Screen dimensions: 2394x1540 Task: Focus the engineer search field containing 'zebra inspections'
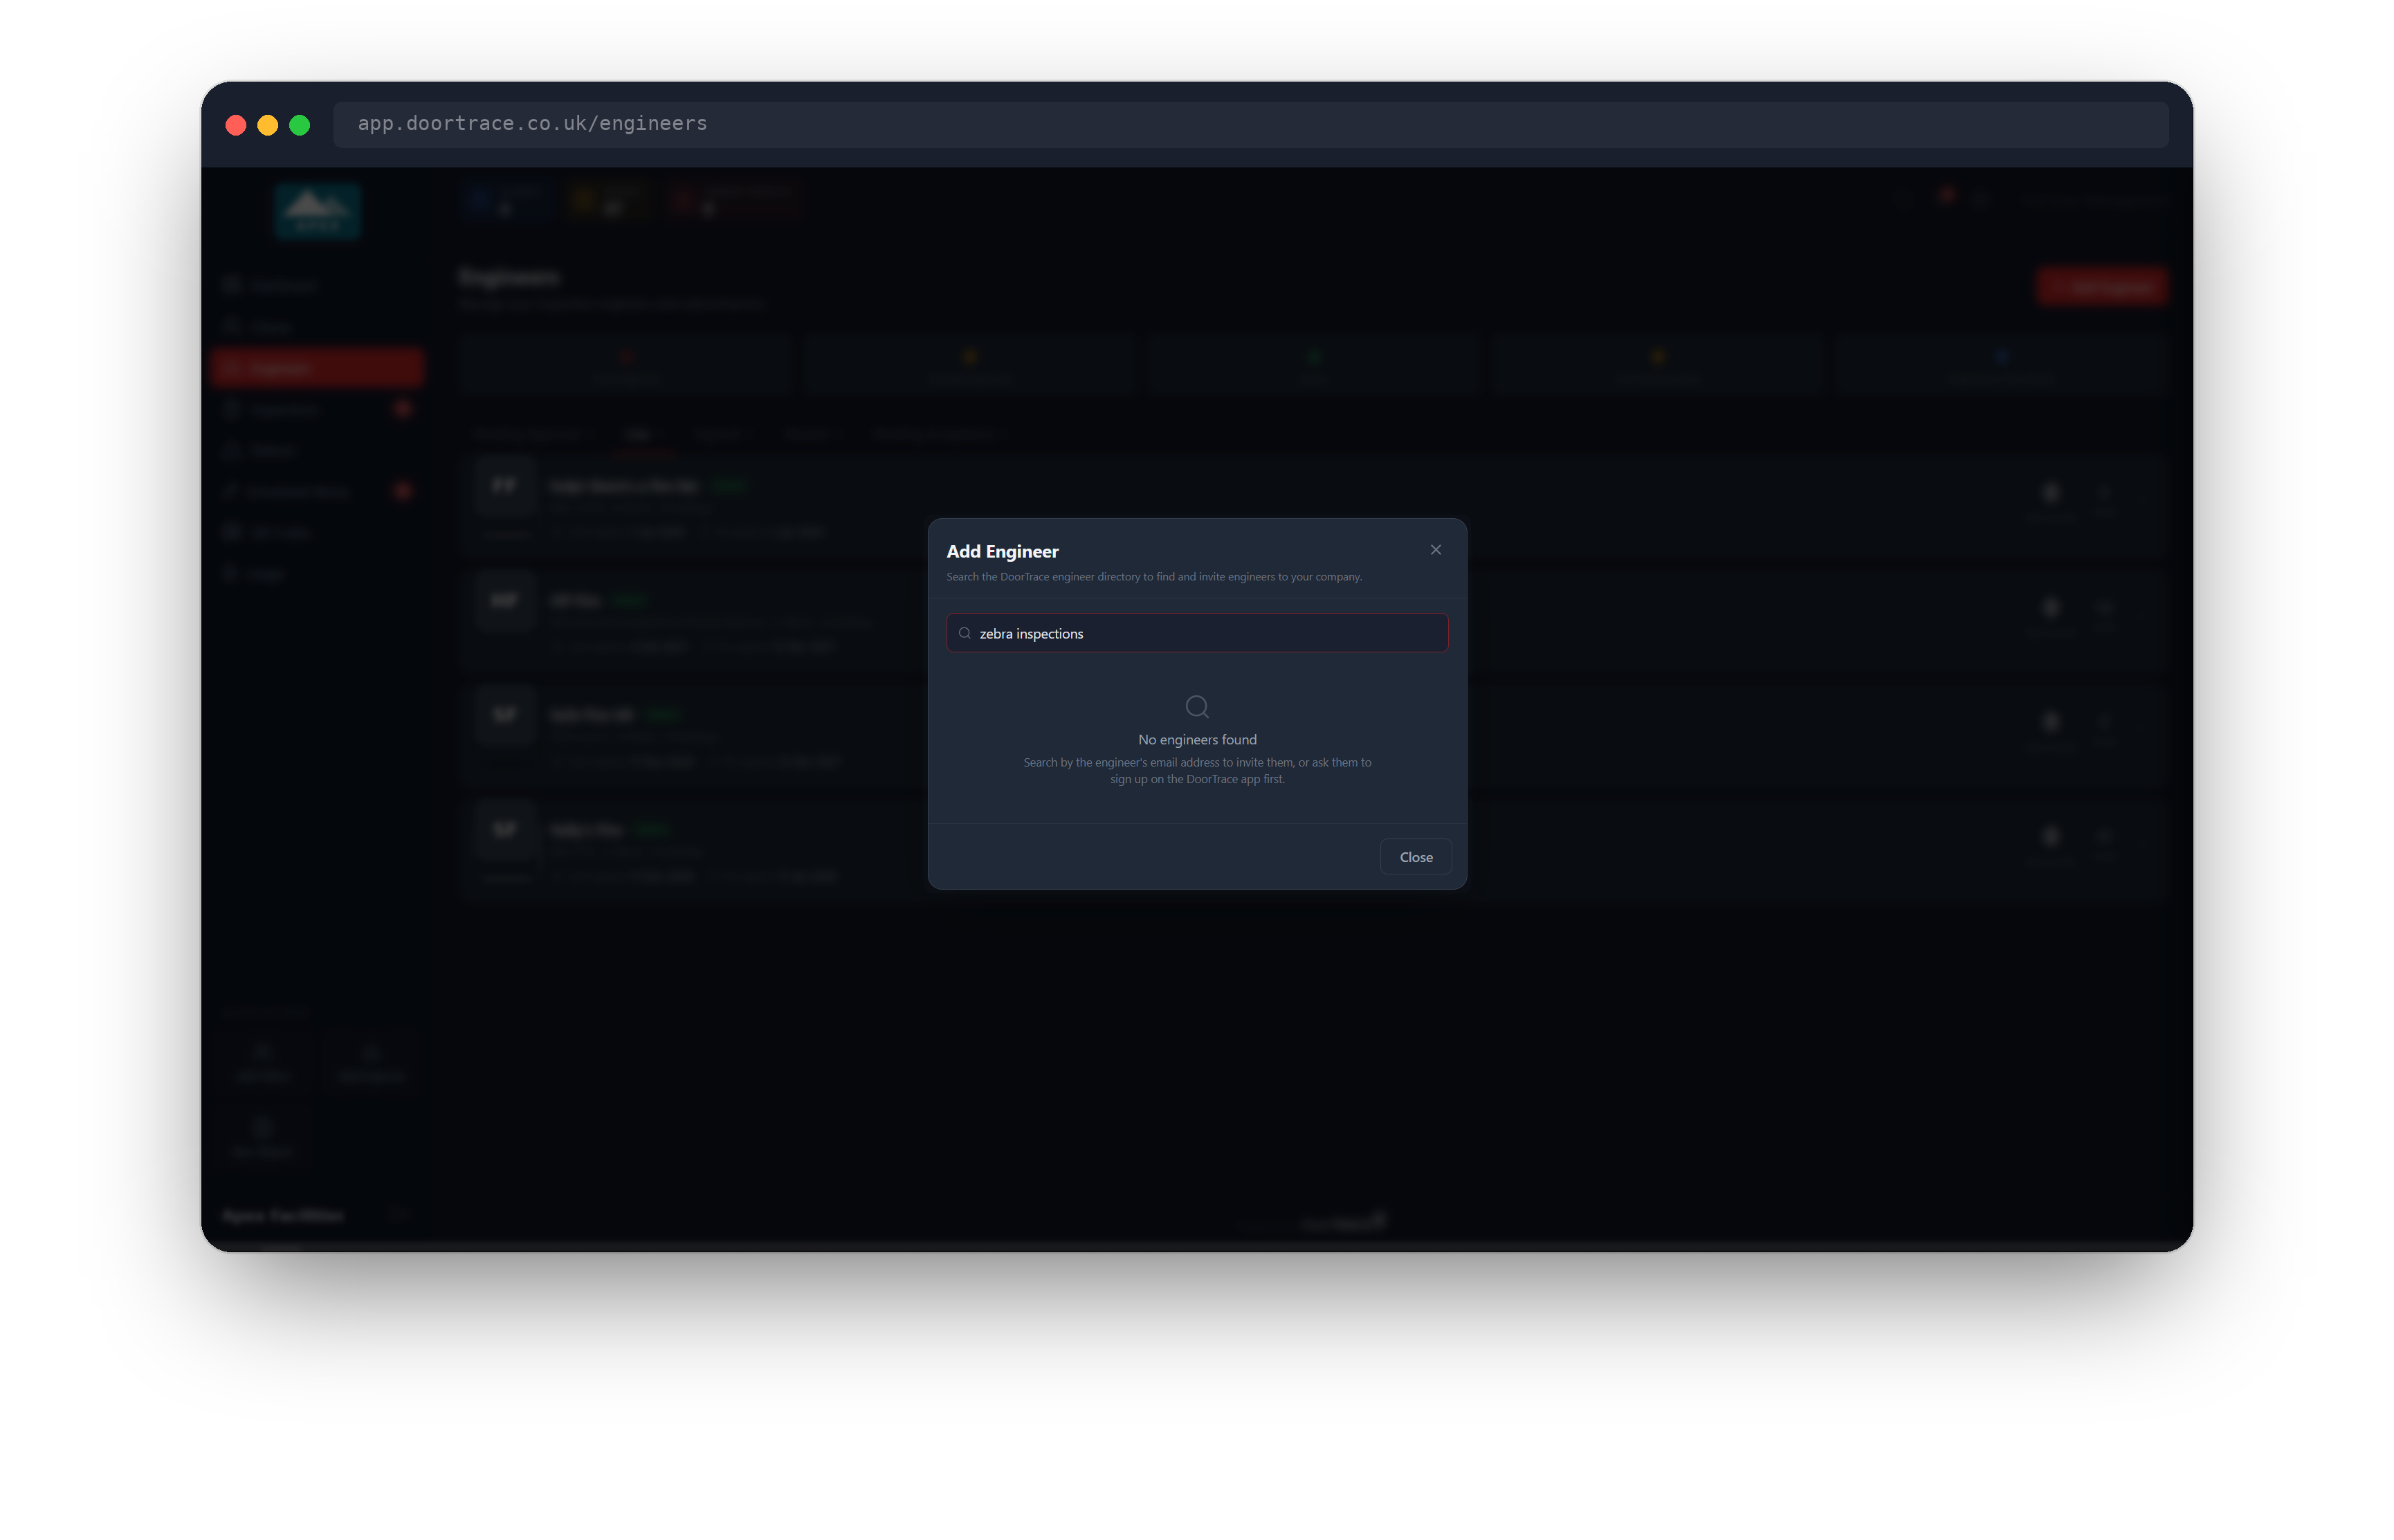tap(1197, 633)
